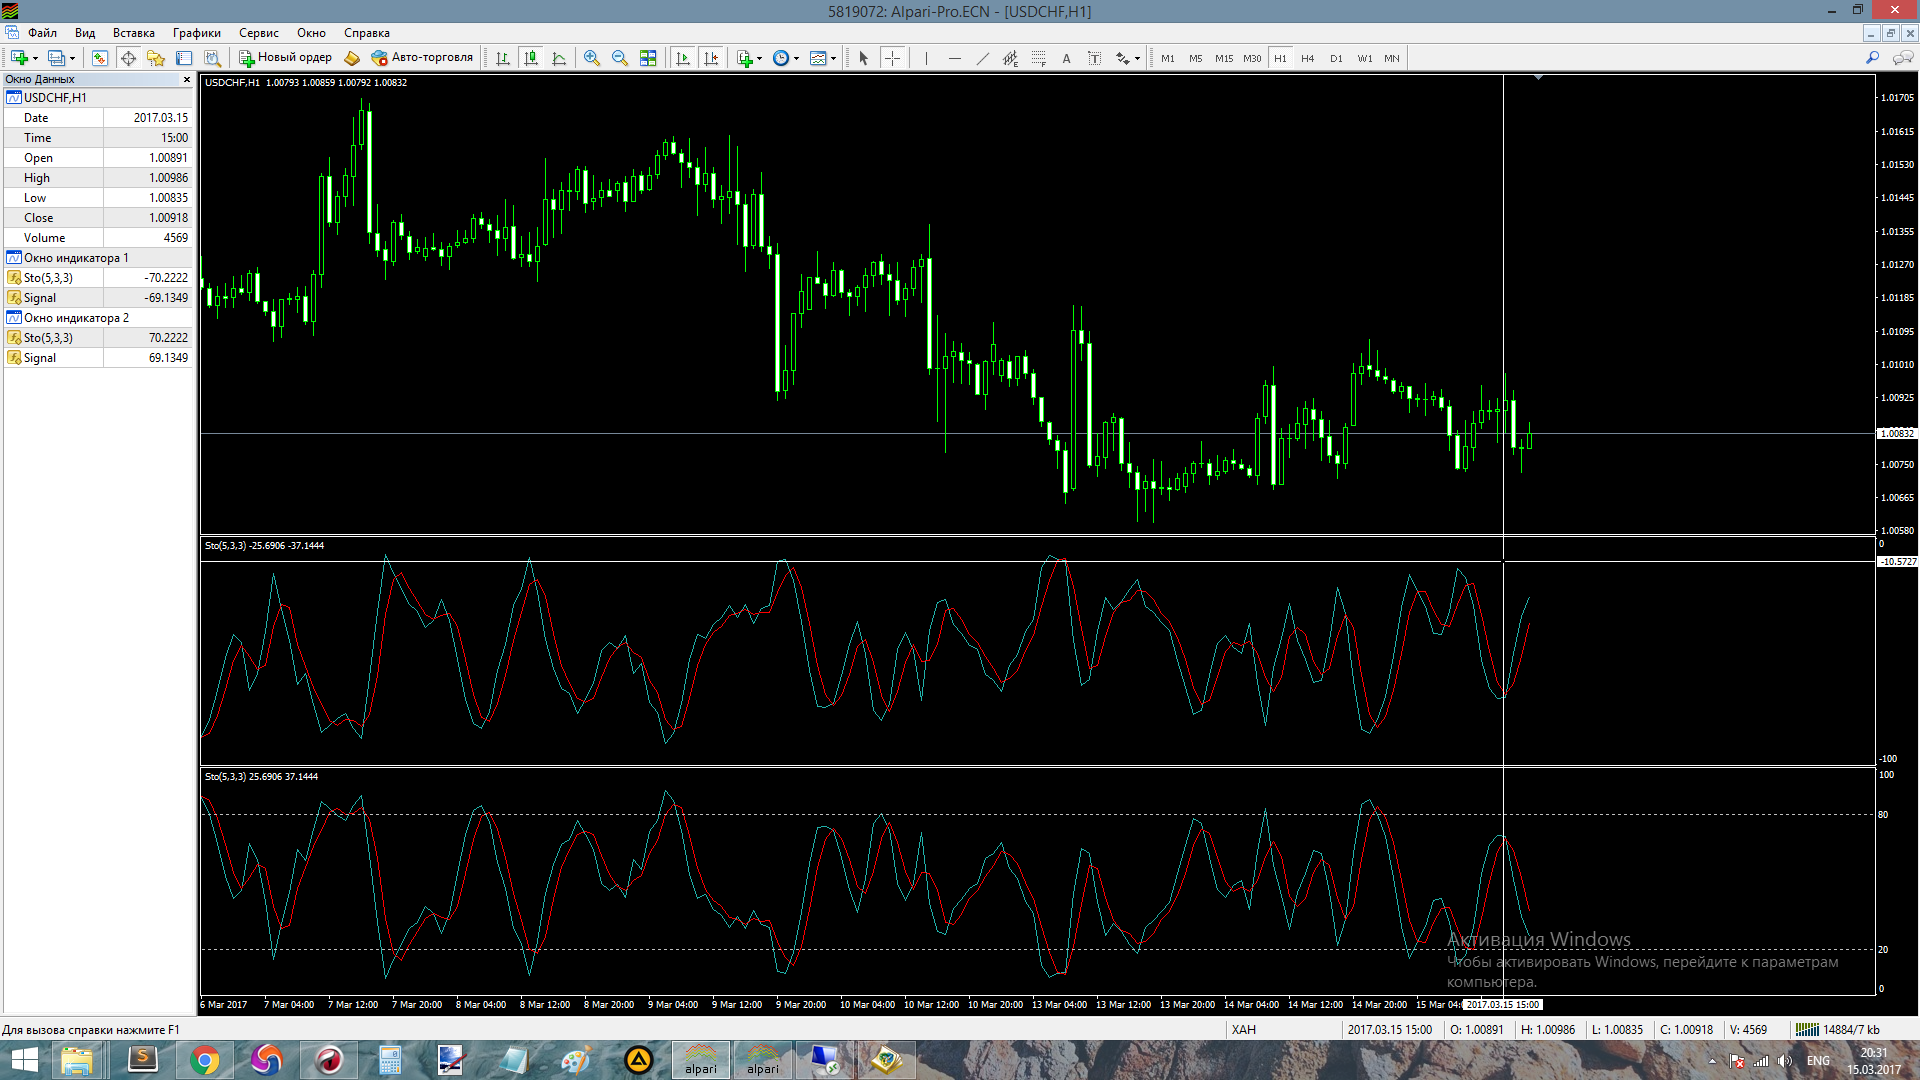Click the Tile windows icon
Viewport: 1920px width, 1080px height.
tap(648, 58)
